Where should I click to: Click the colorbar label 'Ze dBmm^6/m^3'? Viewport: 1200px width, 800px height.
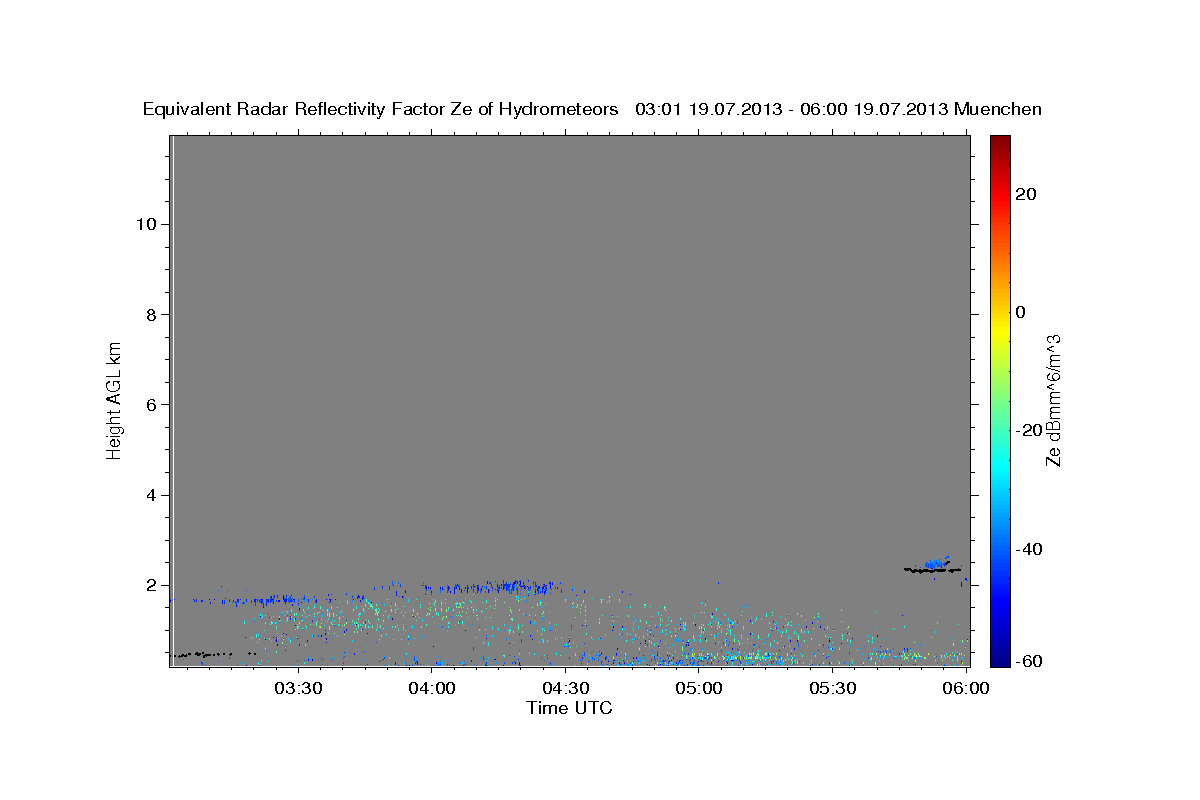click(x=1053, y=400)
